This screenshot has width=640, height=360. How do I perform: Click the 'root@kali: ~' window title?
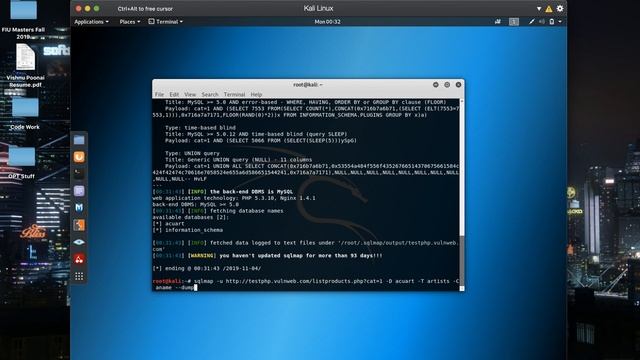[x=308, y=84]
